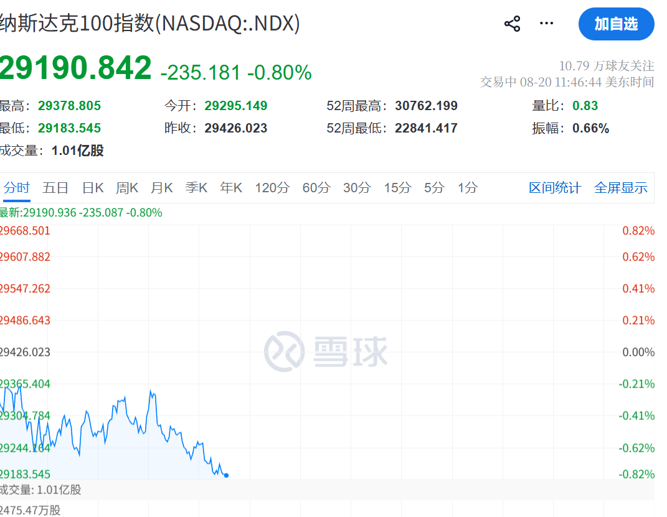Screen dimensions: 667x517
Task: Open 区间统计 range statistics
Action: (x=555, y=188)
